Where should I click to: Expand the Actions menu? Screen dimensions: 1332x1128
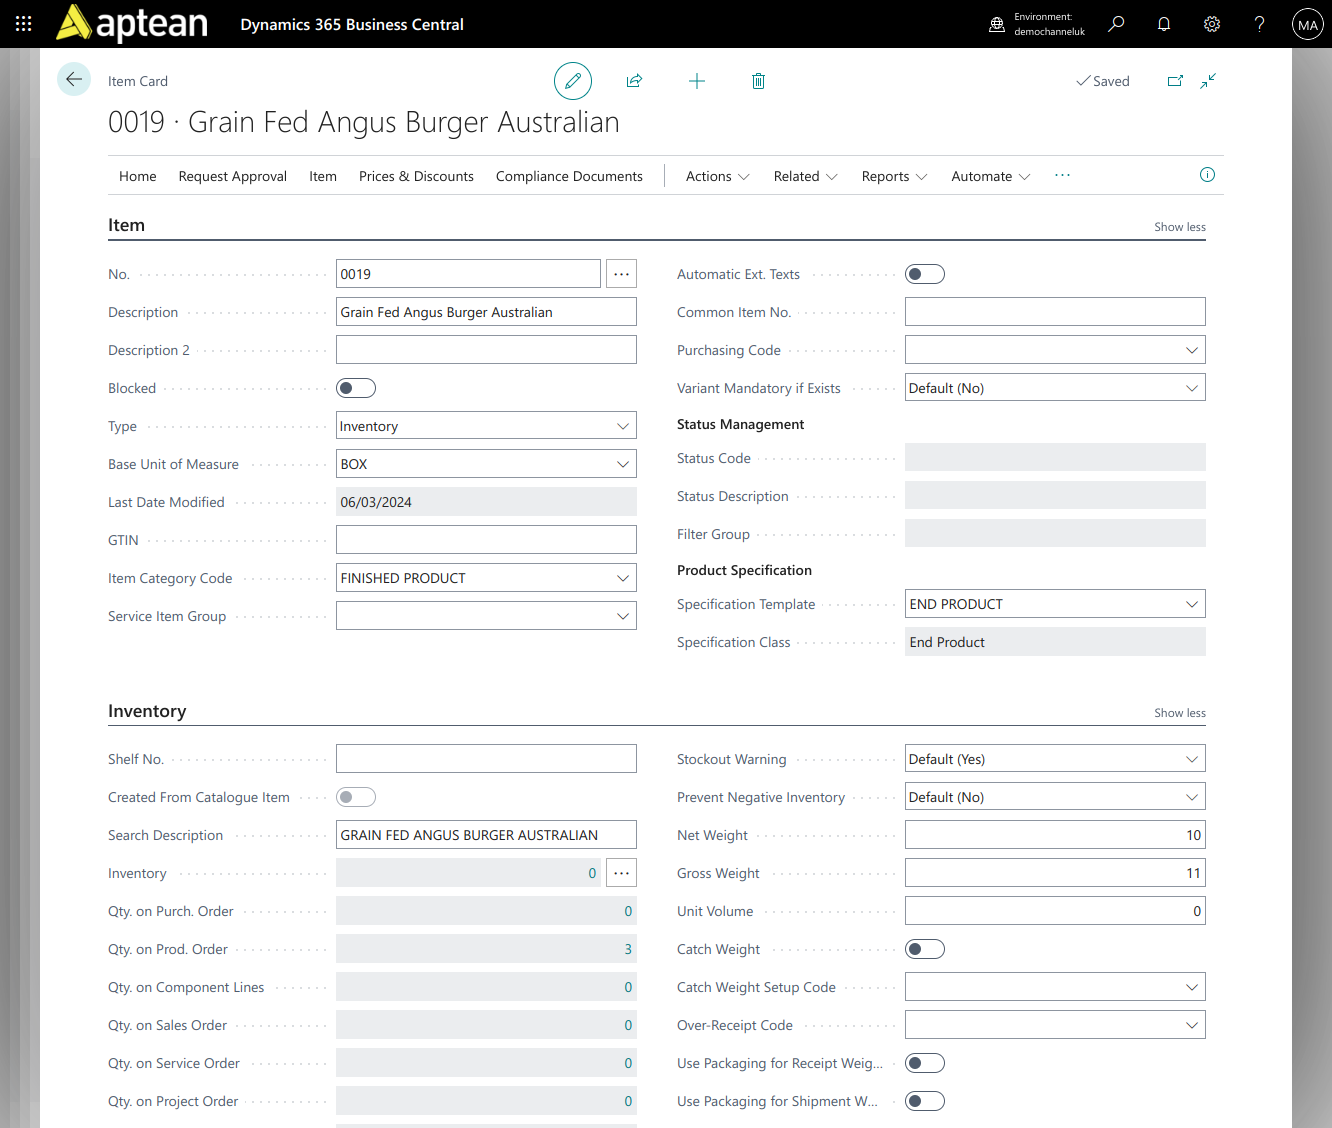[718, 176]
